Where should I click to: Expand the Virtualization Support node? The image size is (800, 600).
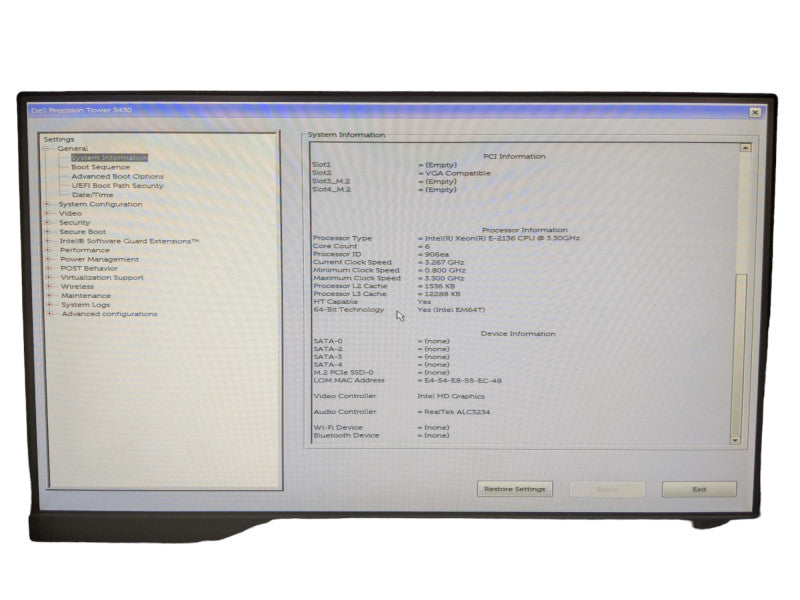(x=49, y=278)
